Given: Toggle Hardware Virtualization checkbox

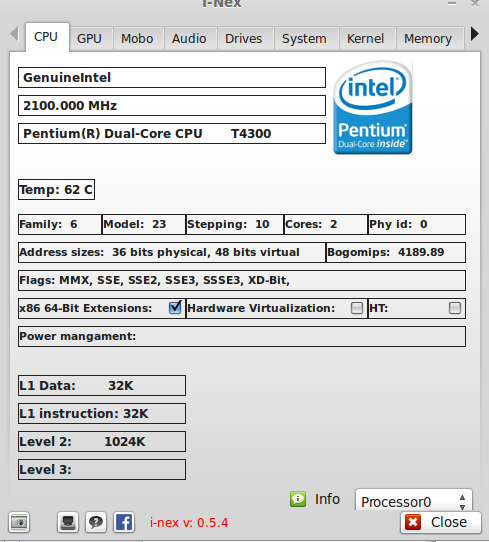Looking at the screenshot, I should (x=357, y=308).
